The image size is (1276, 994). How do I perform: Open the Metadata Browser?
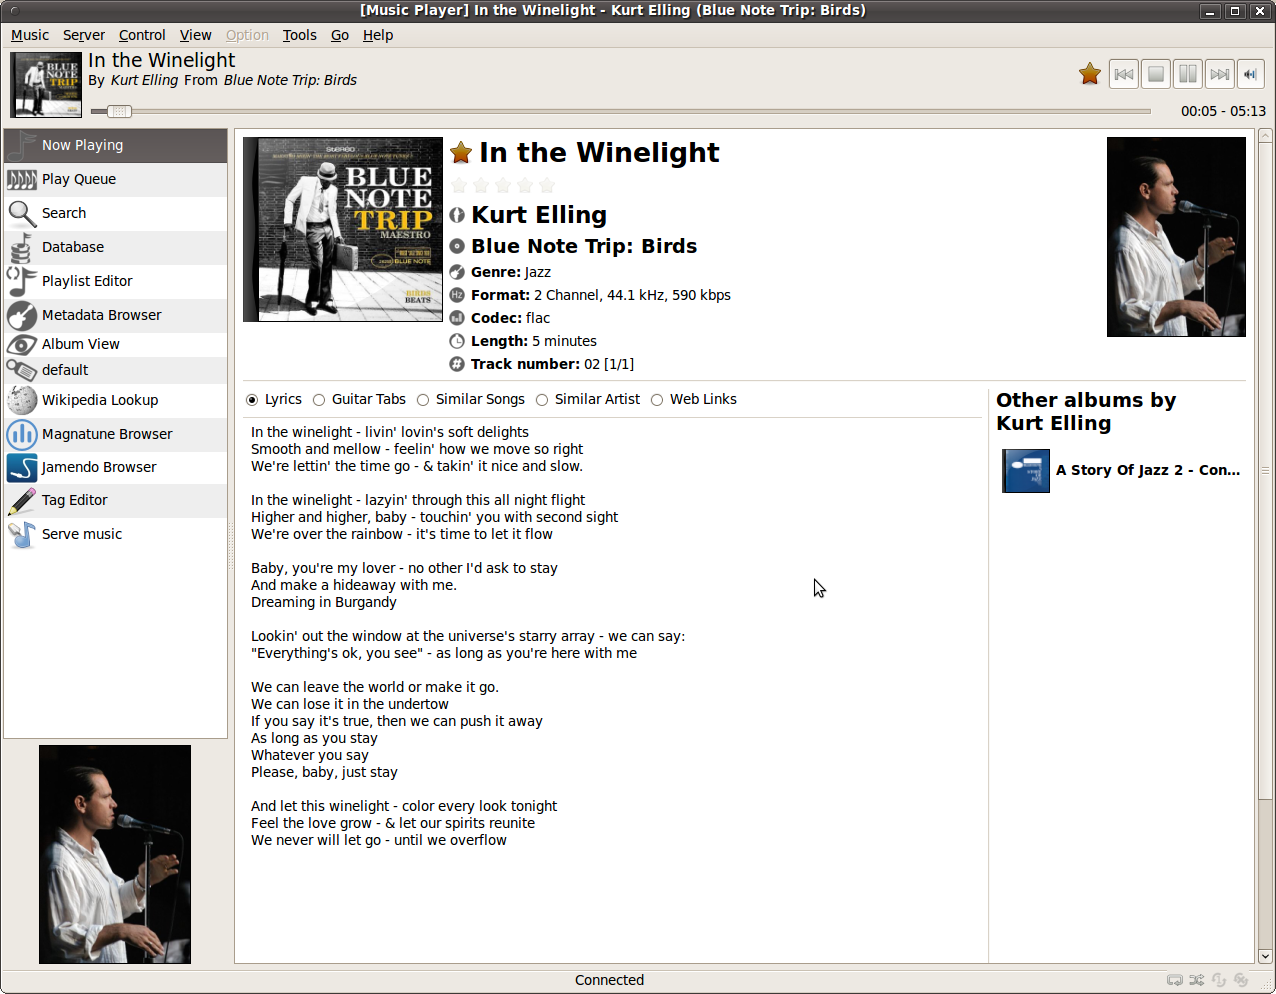click(116, 315)
